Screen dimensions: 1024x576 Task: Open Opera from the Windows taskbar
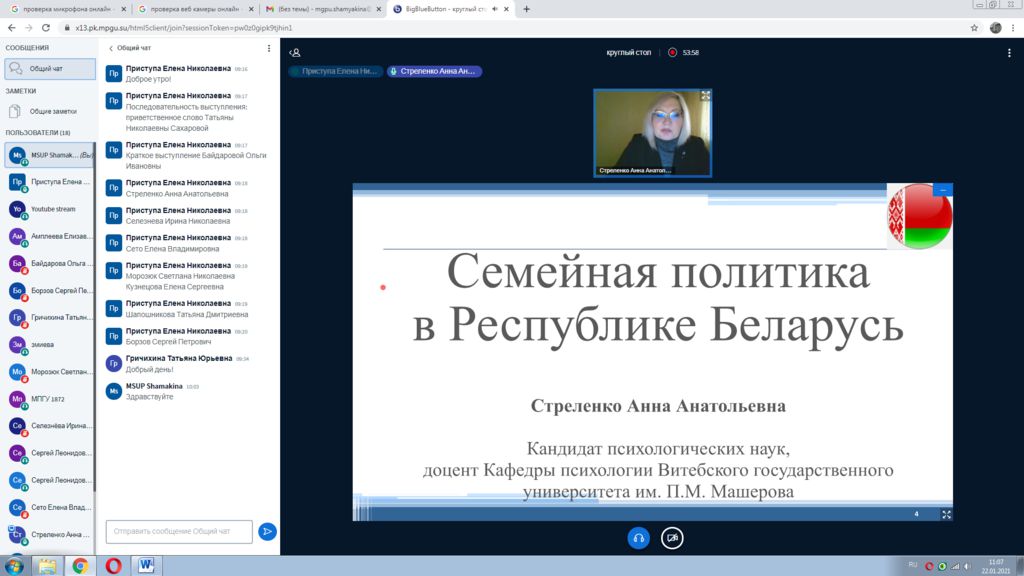[113, 565]
